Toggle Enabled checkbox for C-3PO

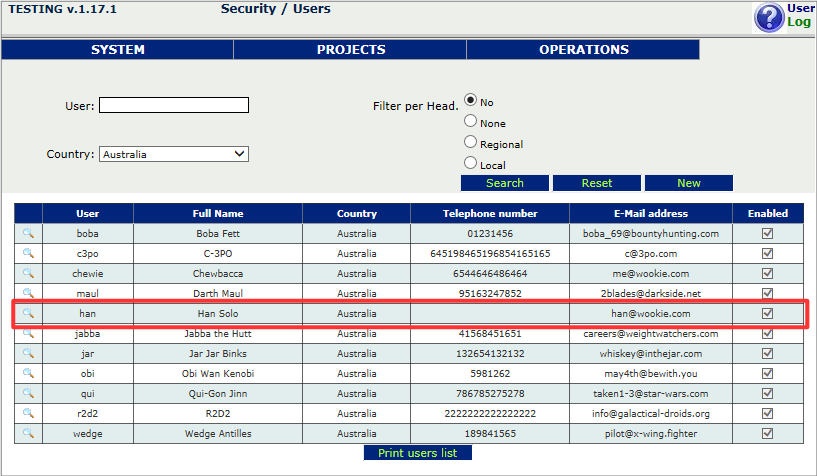point(768,253)
